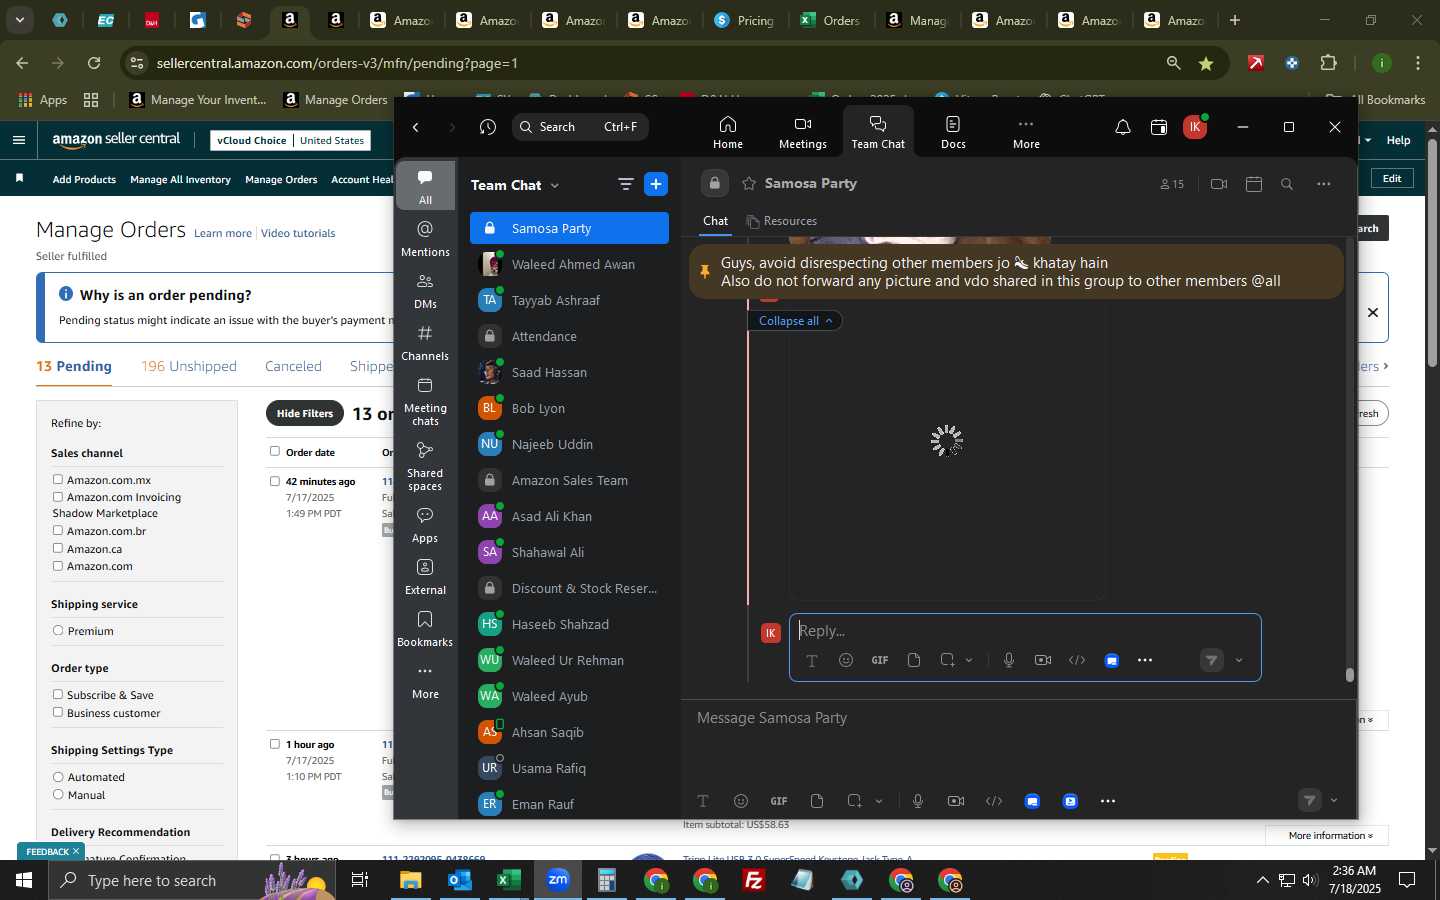Image resolution: width=1440 pixels, height=900 pixels.
Task: Star the Samosa Party channel
Action: coord(749,184)
